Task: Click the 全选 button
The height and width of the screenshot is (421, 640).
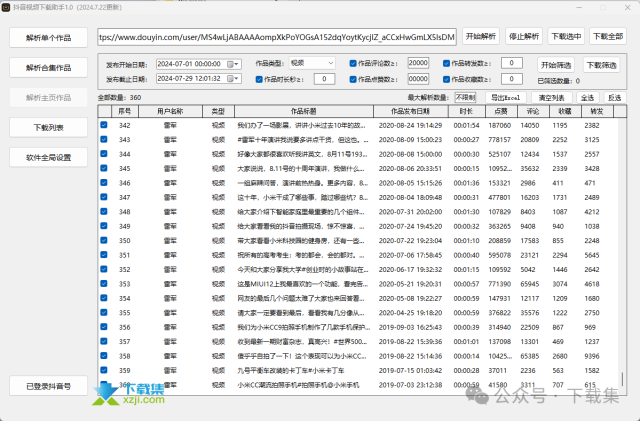Action: coord(587,98)
